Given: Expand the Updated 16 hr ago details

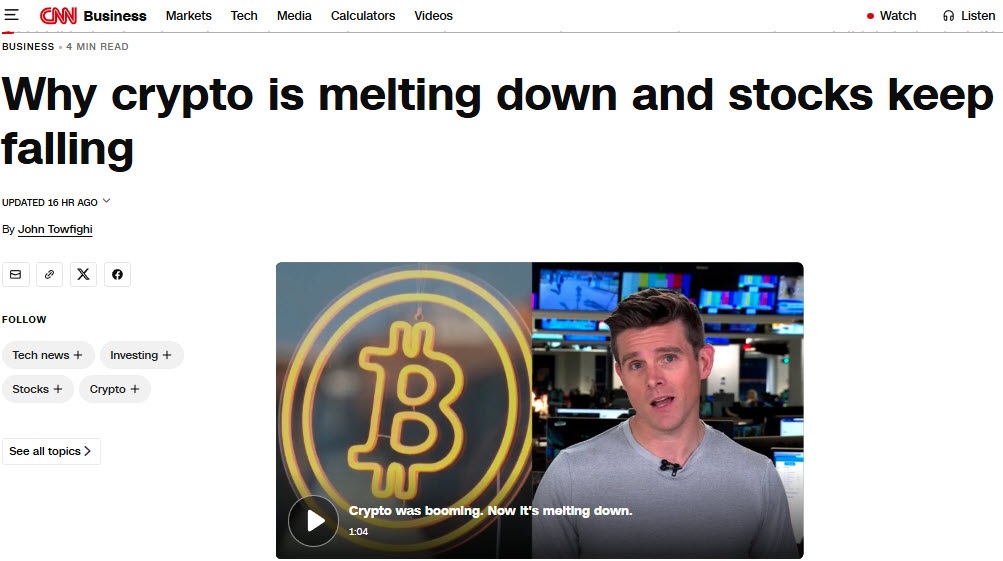Looking at the screenshot, I should (x=56, y=202).
